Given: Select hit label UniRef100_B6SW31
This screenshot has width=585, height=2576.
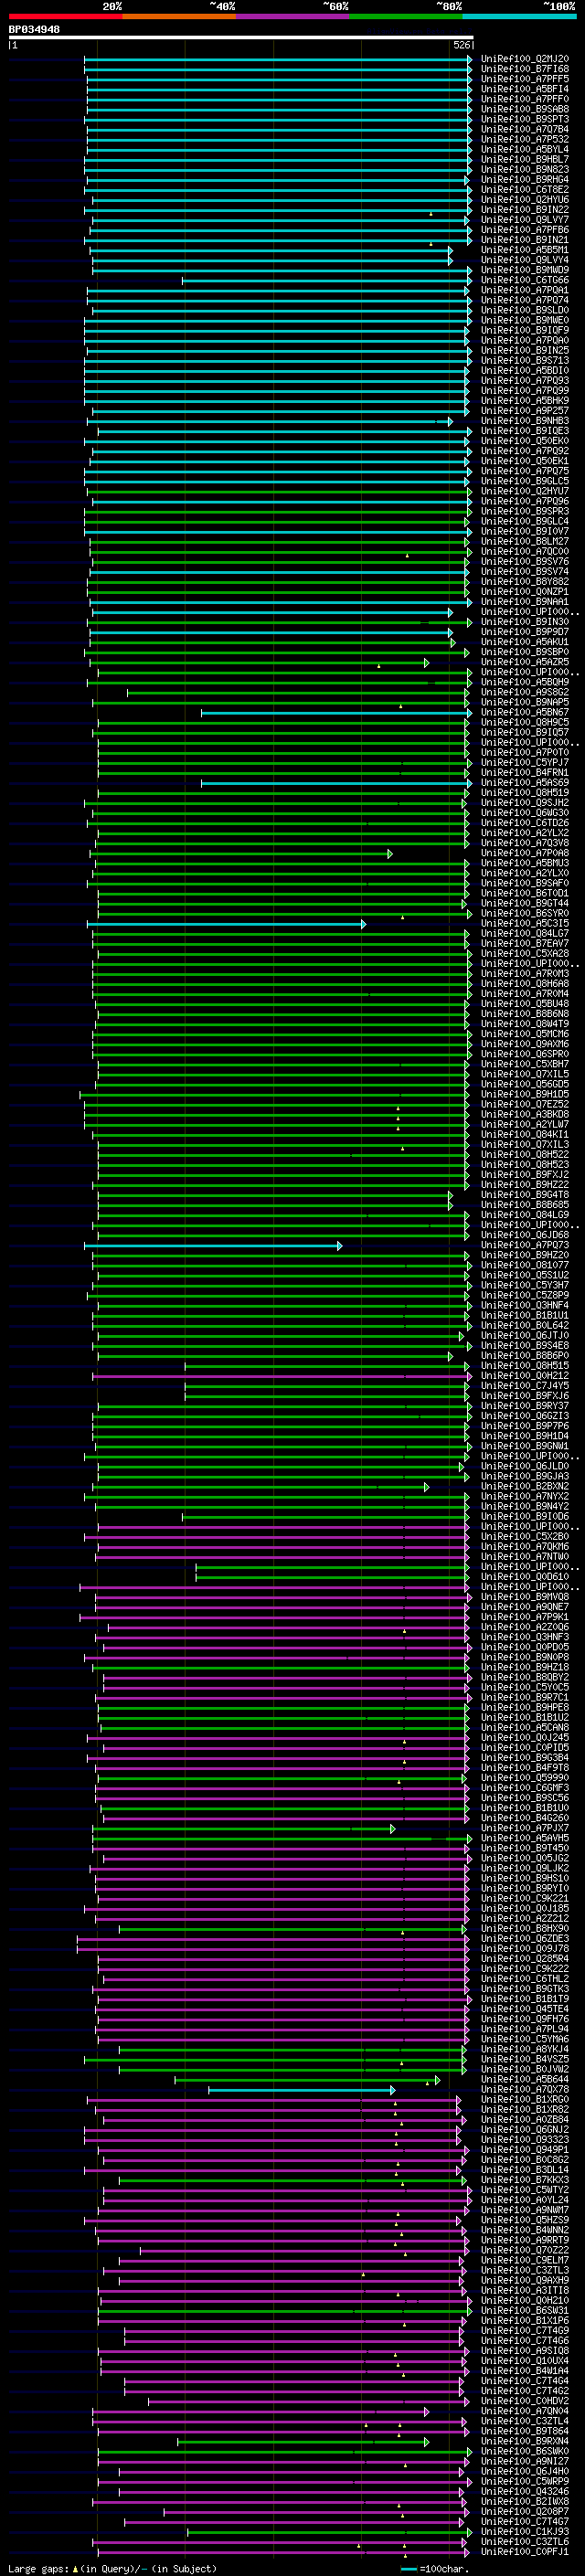Looking at the screenshot, I should (525, 2310).
